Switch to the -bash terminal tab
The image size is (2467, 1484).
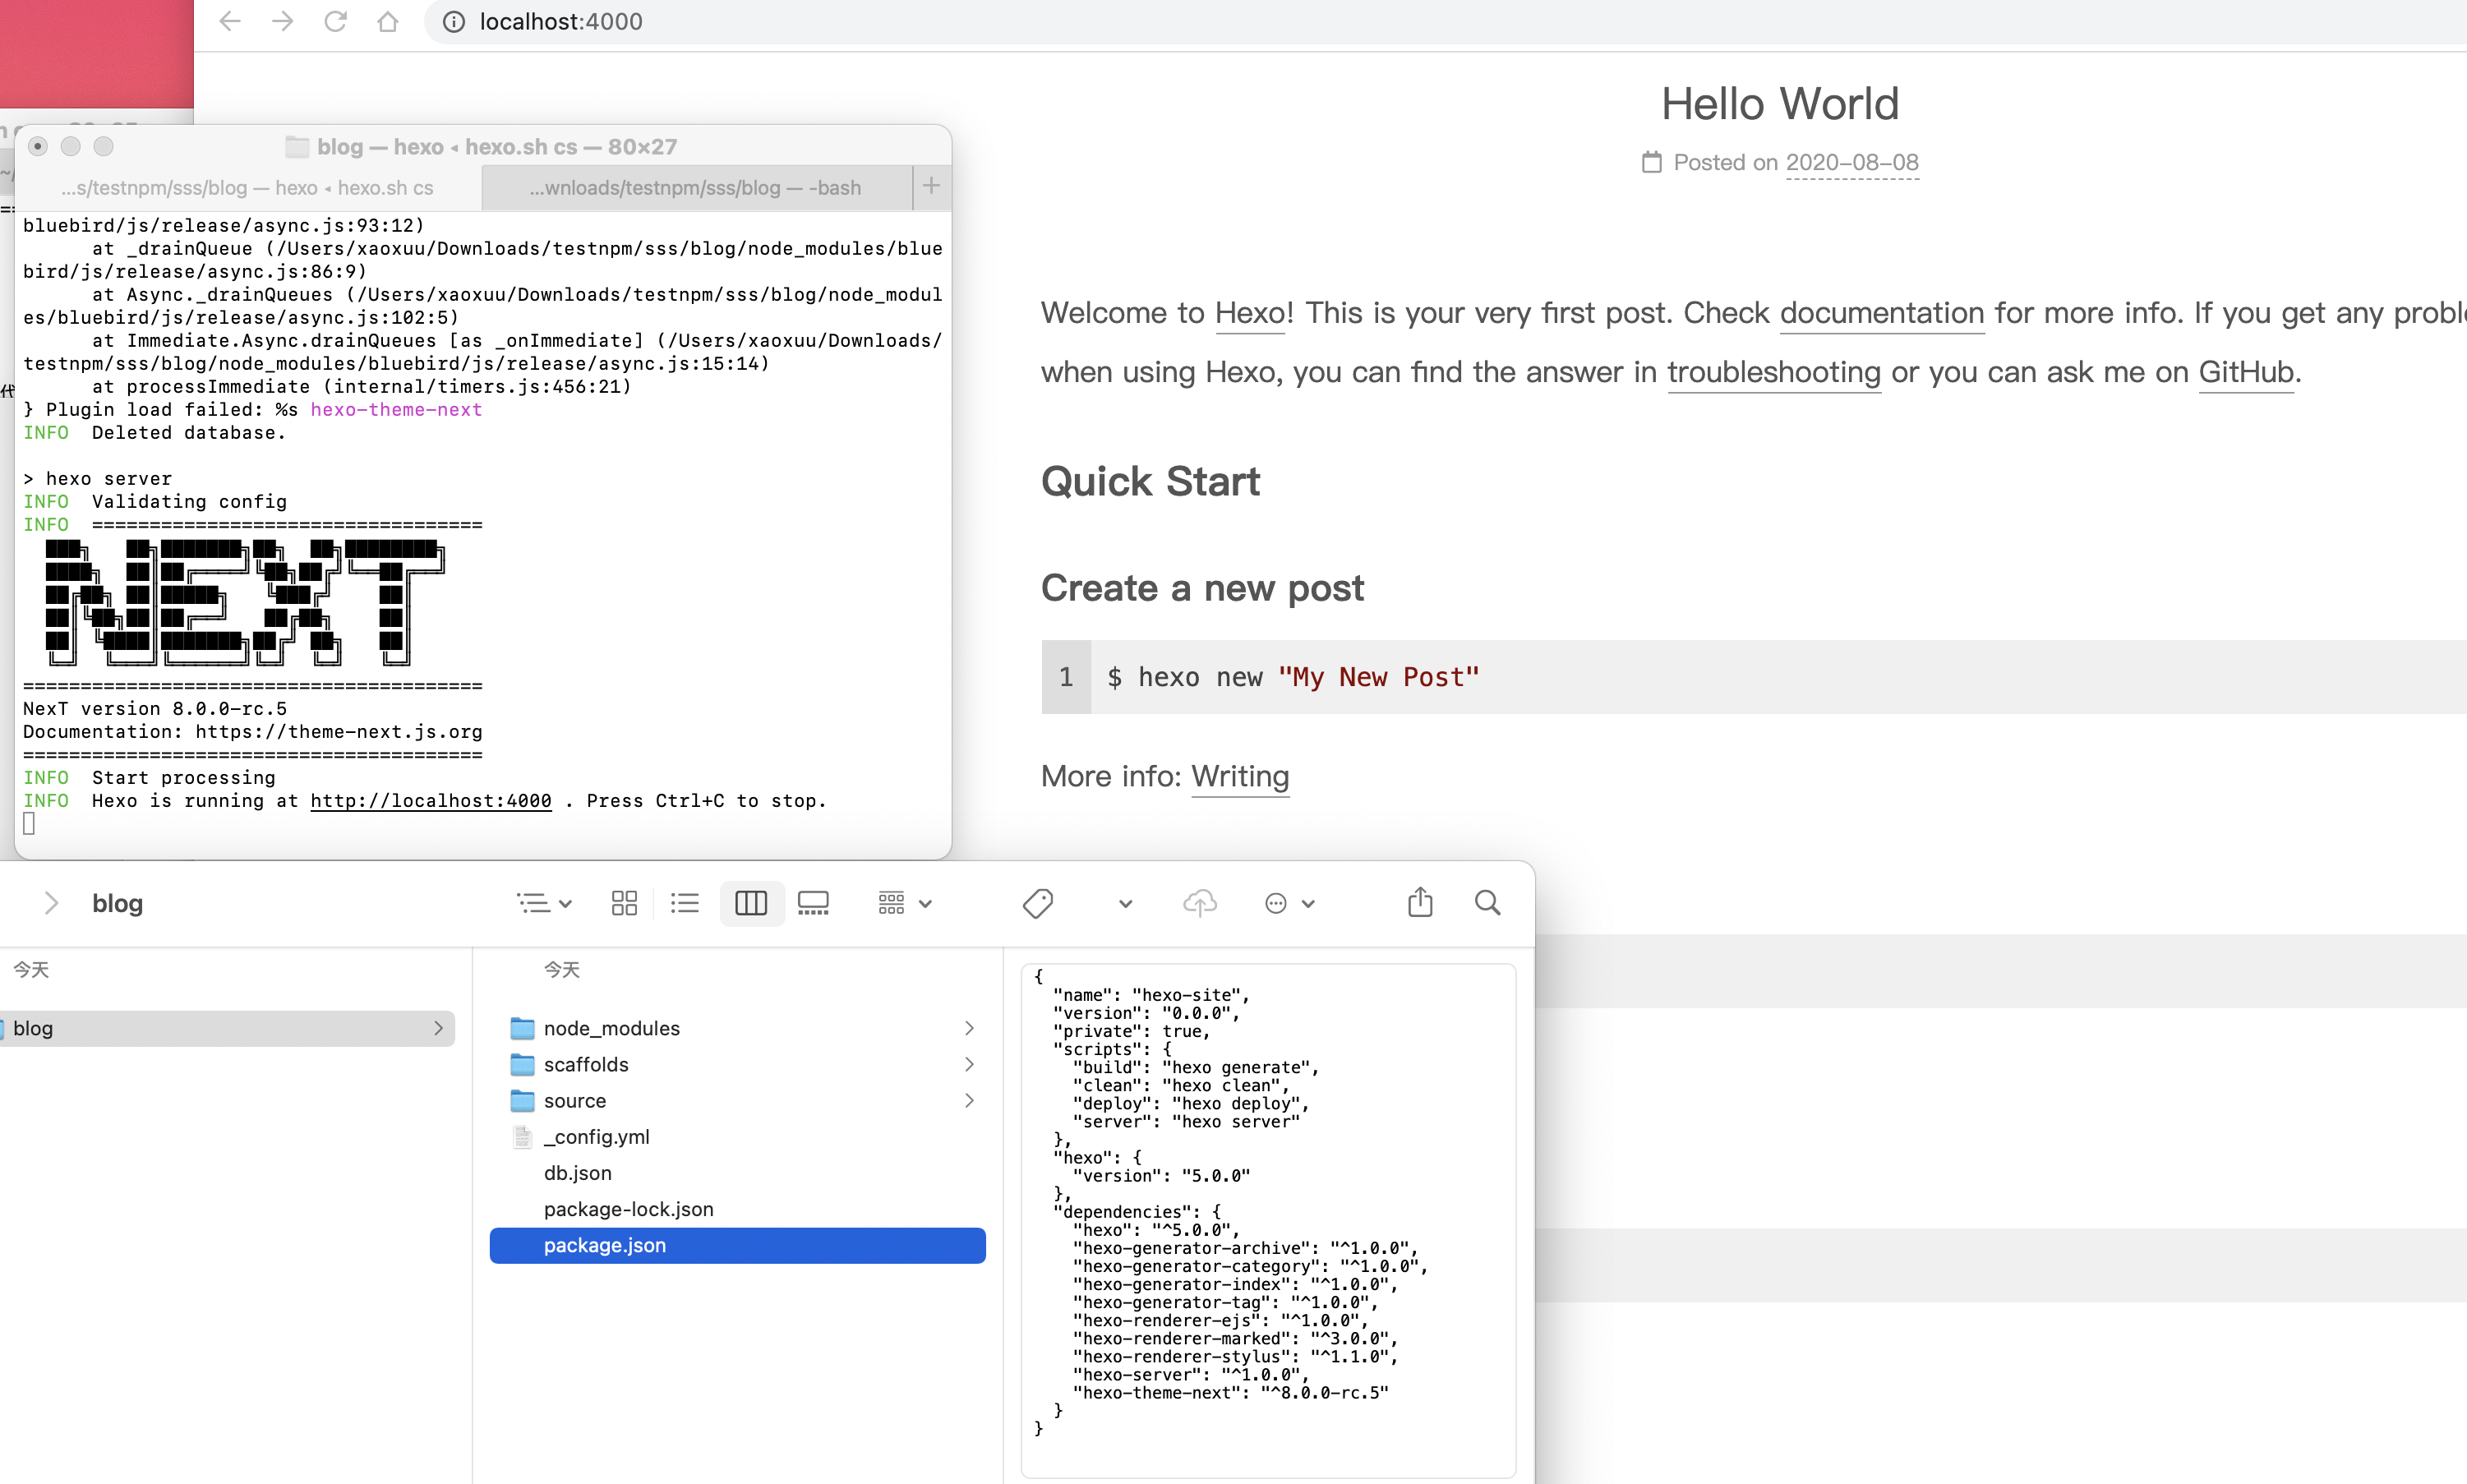click(x=694, y=187)
